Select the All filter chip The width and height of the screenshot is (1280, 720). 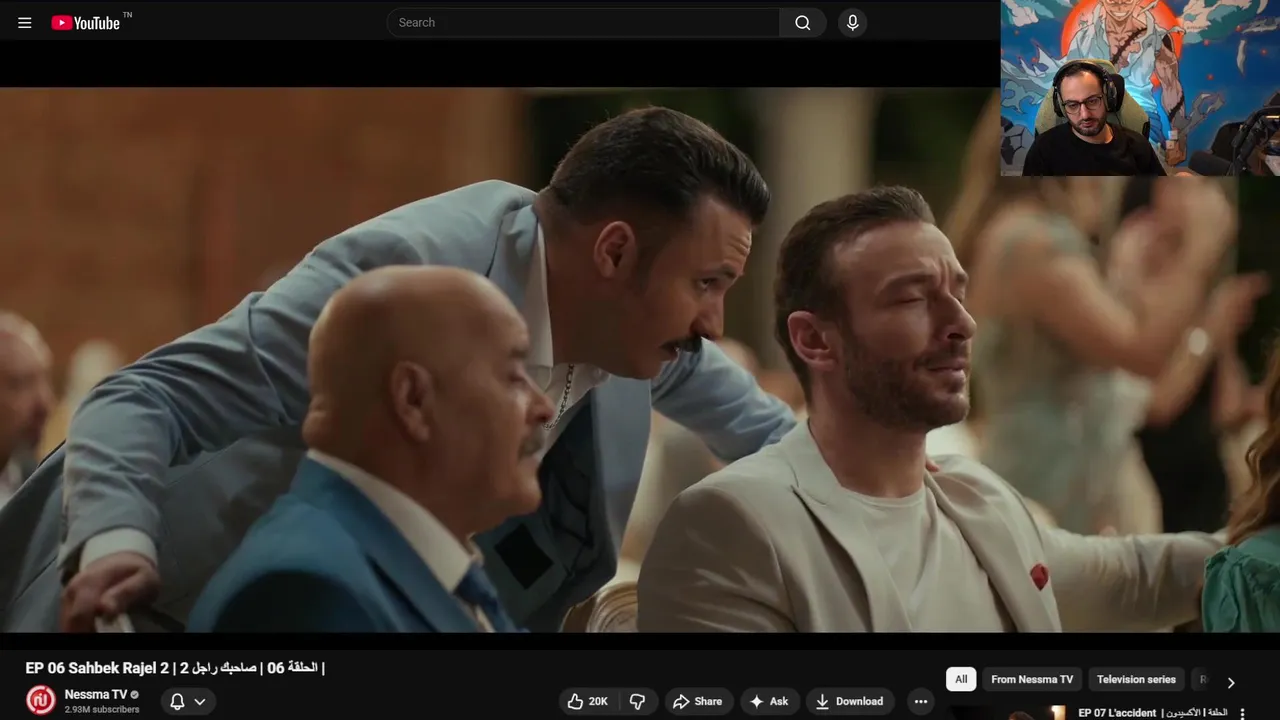coord(961,680)
